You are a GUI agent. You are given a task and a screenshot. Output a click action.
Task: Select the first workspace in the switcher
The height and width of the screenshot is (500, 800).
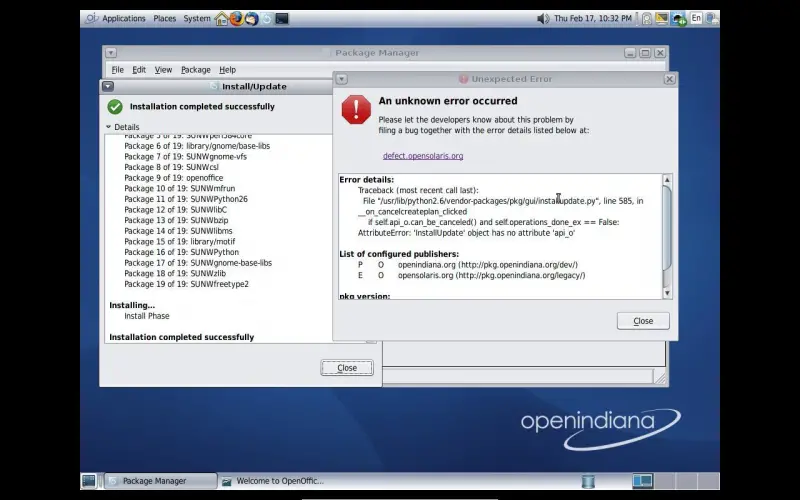(x=642, y=481)
